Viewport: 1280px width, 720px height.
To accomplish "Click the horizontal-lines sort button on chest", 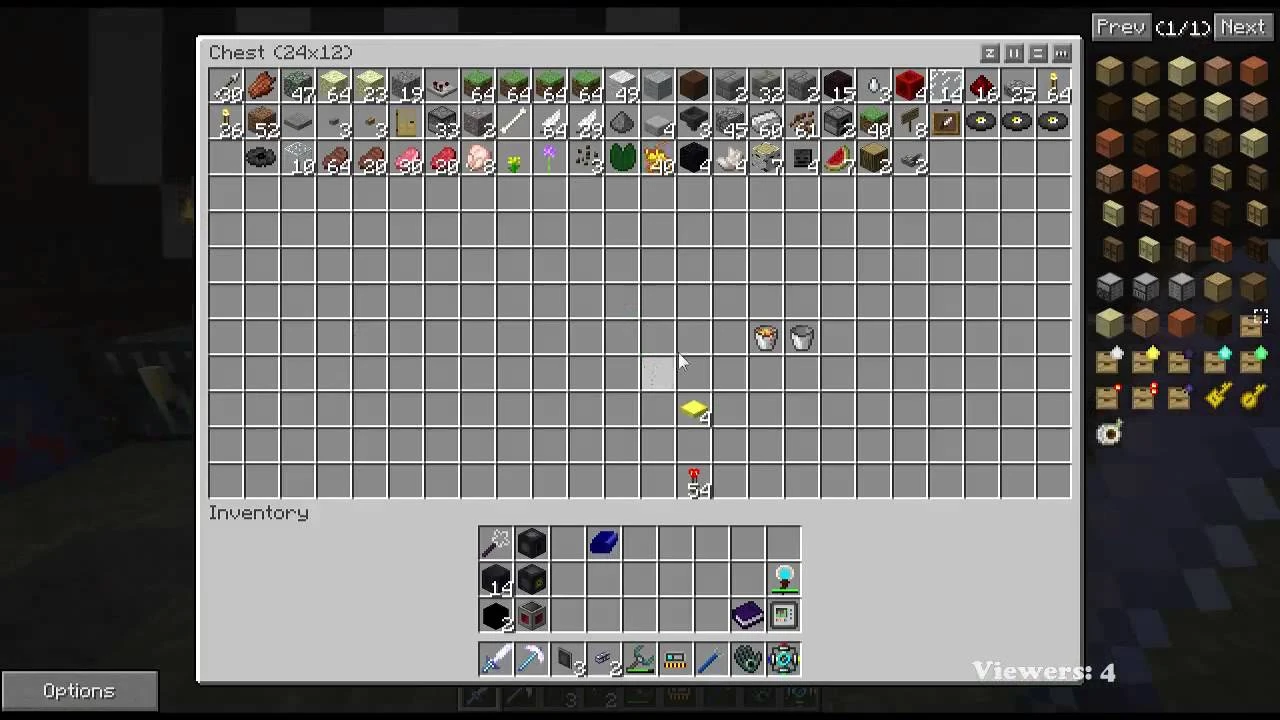I will 1038,53.
